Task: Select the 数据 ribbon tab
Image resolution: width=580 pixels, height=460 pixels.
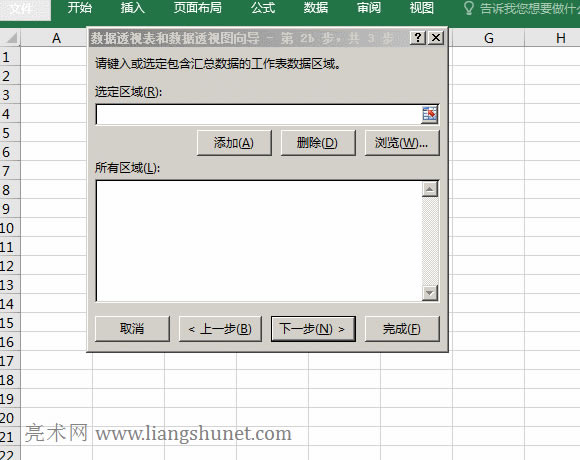Action: [x=316, y=8]
